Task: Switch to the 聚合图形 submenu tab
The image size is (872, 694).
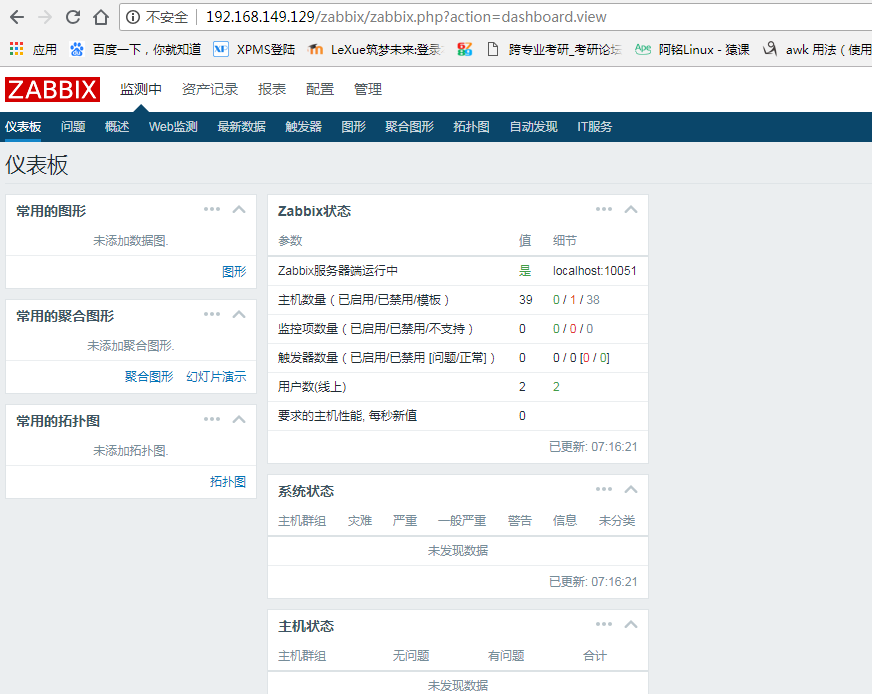Action: (409, 127)
